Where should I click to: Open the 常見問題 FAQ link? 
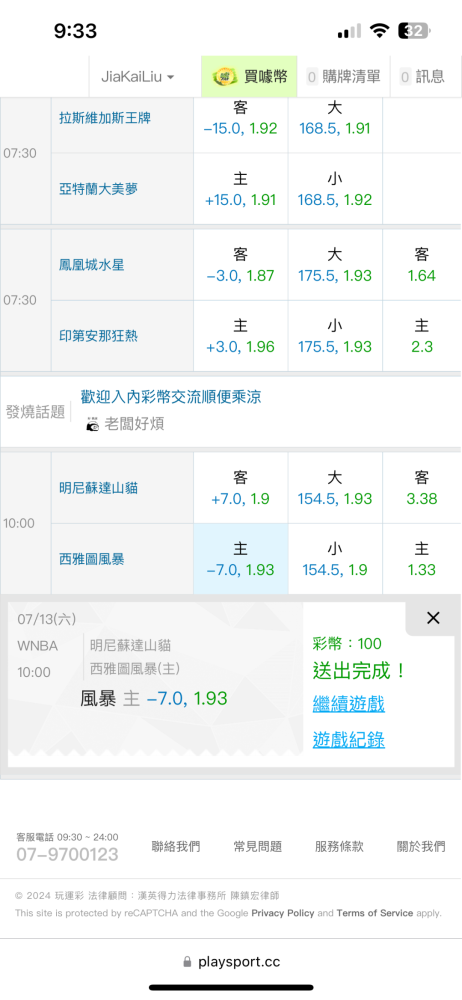[257, 846]
